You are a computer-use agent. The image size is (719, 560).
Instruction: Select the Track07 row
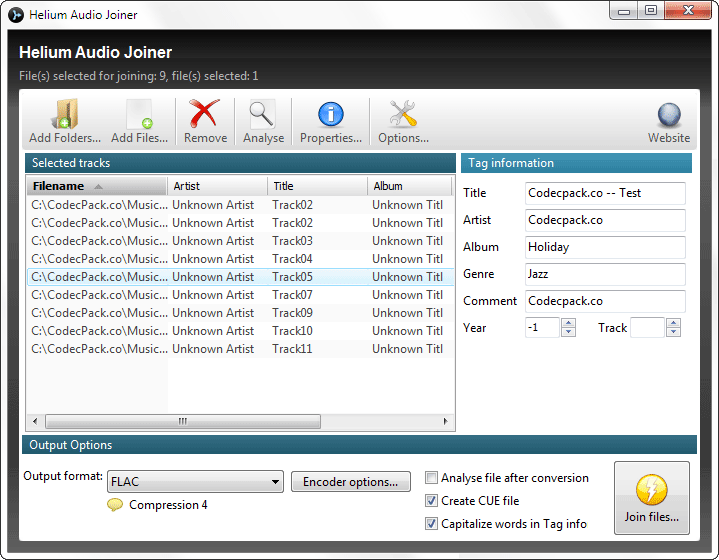pyautogui.click(x=241, y=295)
